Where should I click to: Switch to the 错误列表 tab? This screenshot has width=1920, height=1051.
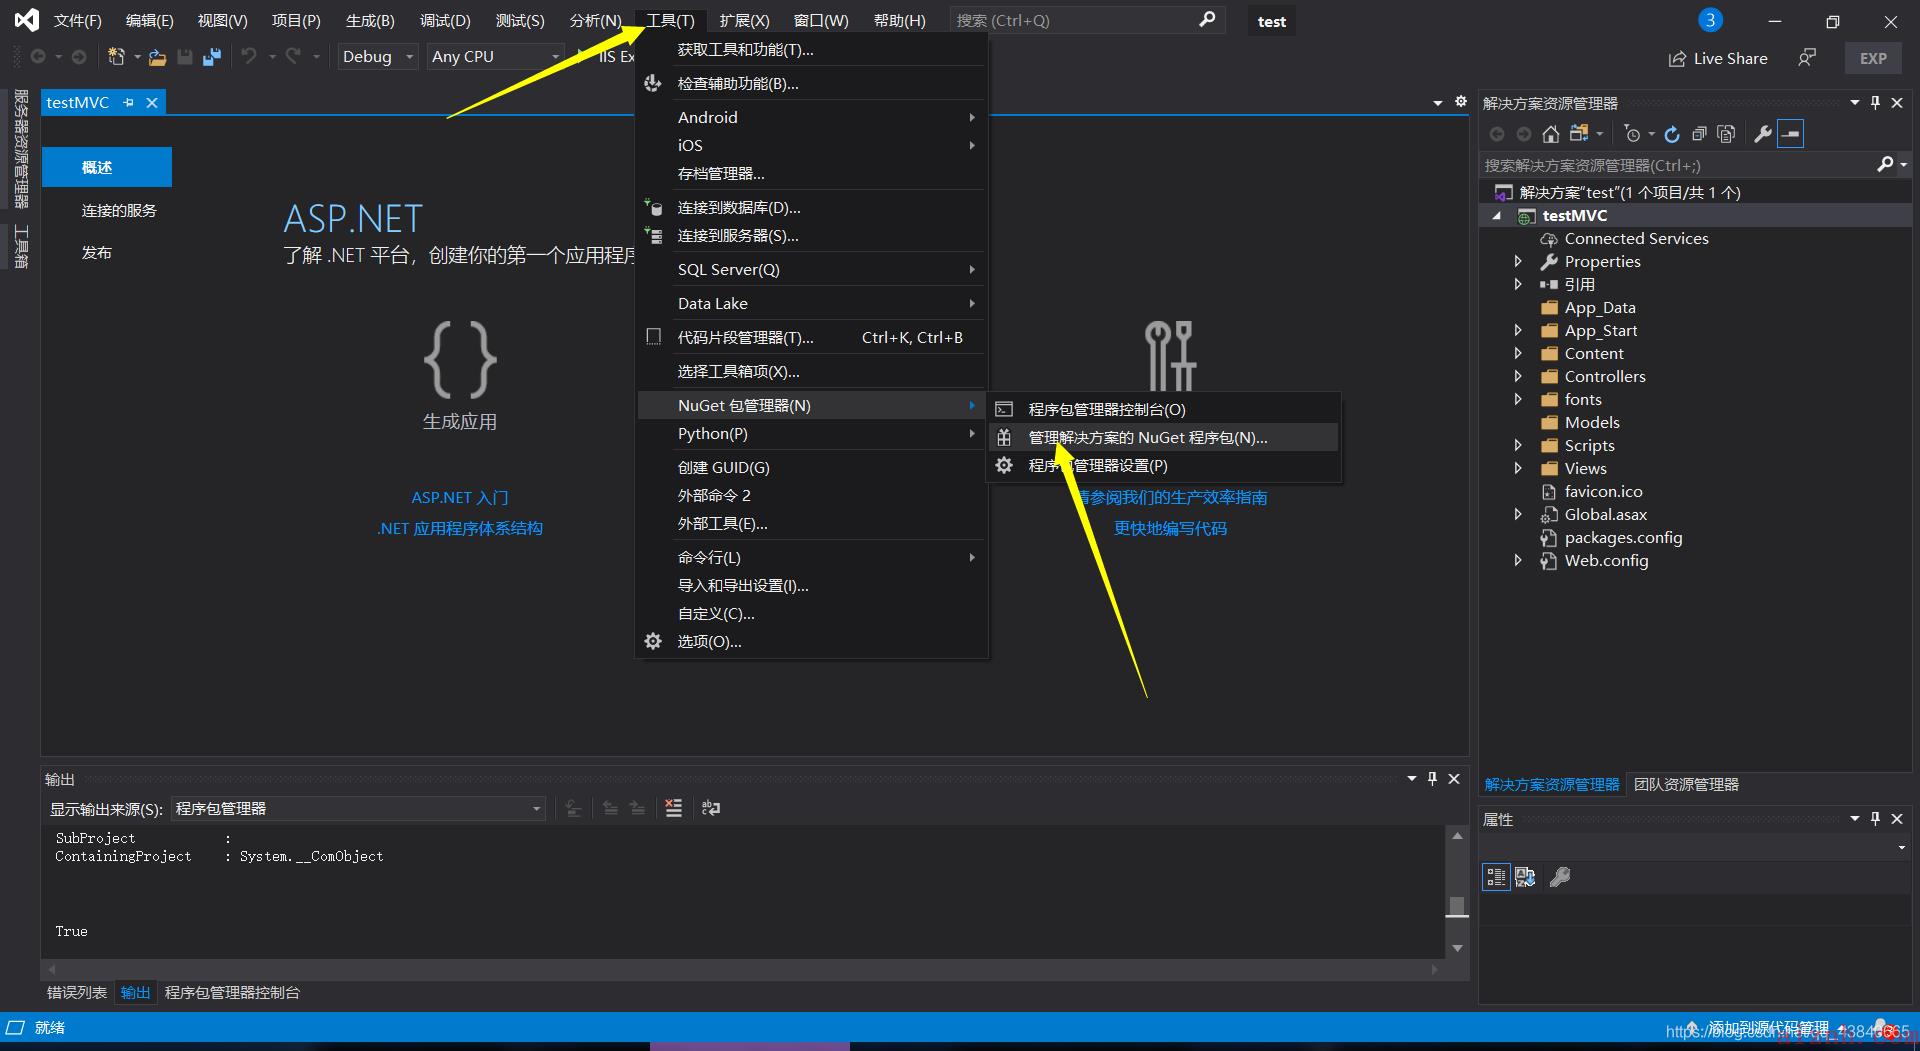coord(77,992)
